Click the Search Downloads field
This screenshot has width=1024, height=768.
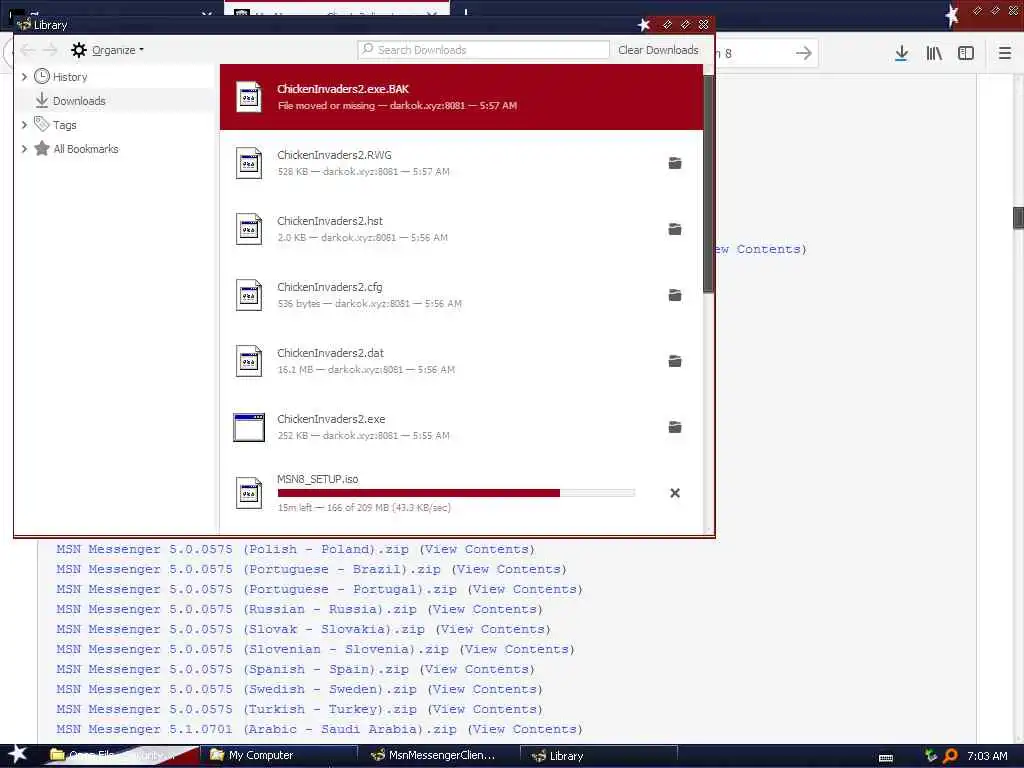(483, 50)
